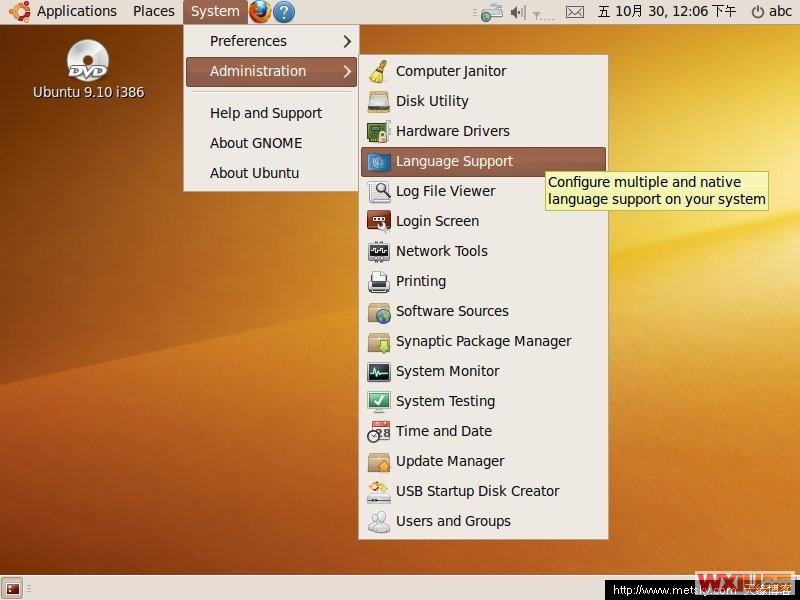Open the volume control speaker icon
Screen dimensions: 800x600
pyautogui.click(x=517, y=12)
